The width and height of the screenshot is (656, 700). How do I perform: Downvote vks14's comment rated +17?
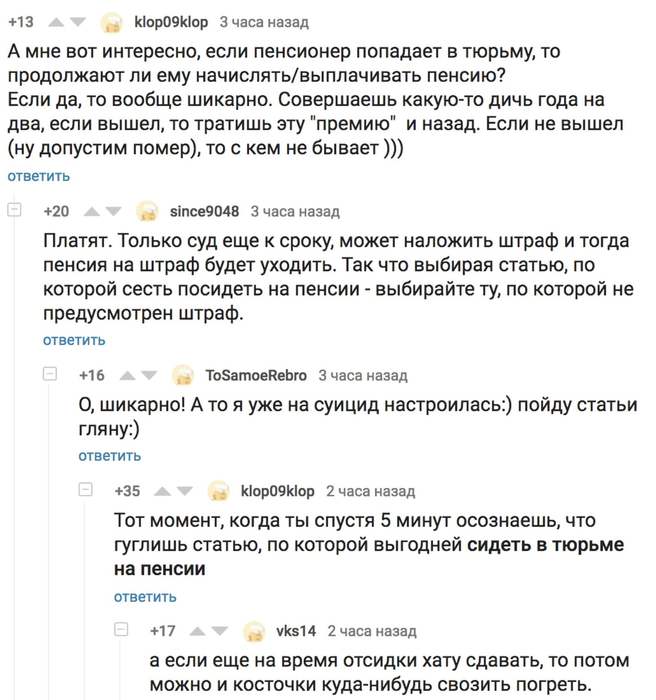click(x=220, y=631)
